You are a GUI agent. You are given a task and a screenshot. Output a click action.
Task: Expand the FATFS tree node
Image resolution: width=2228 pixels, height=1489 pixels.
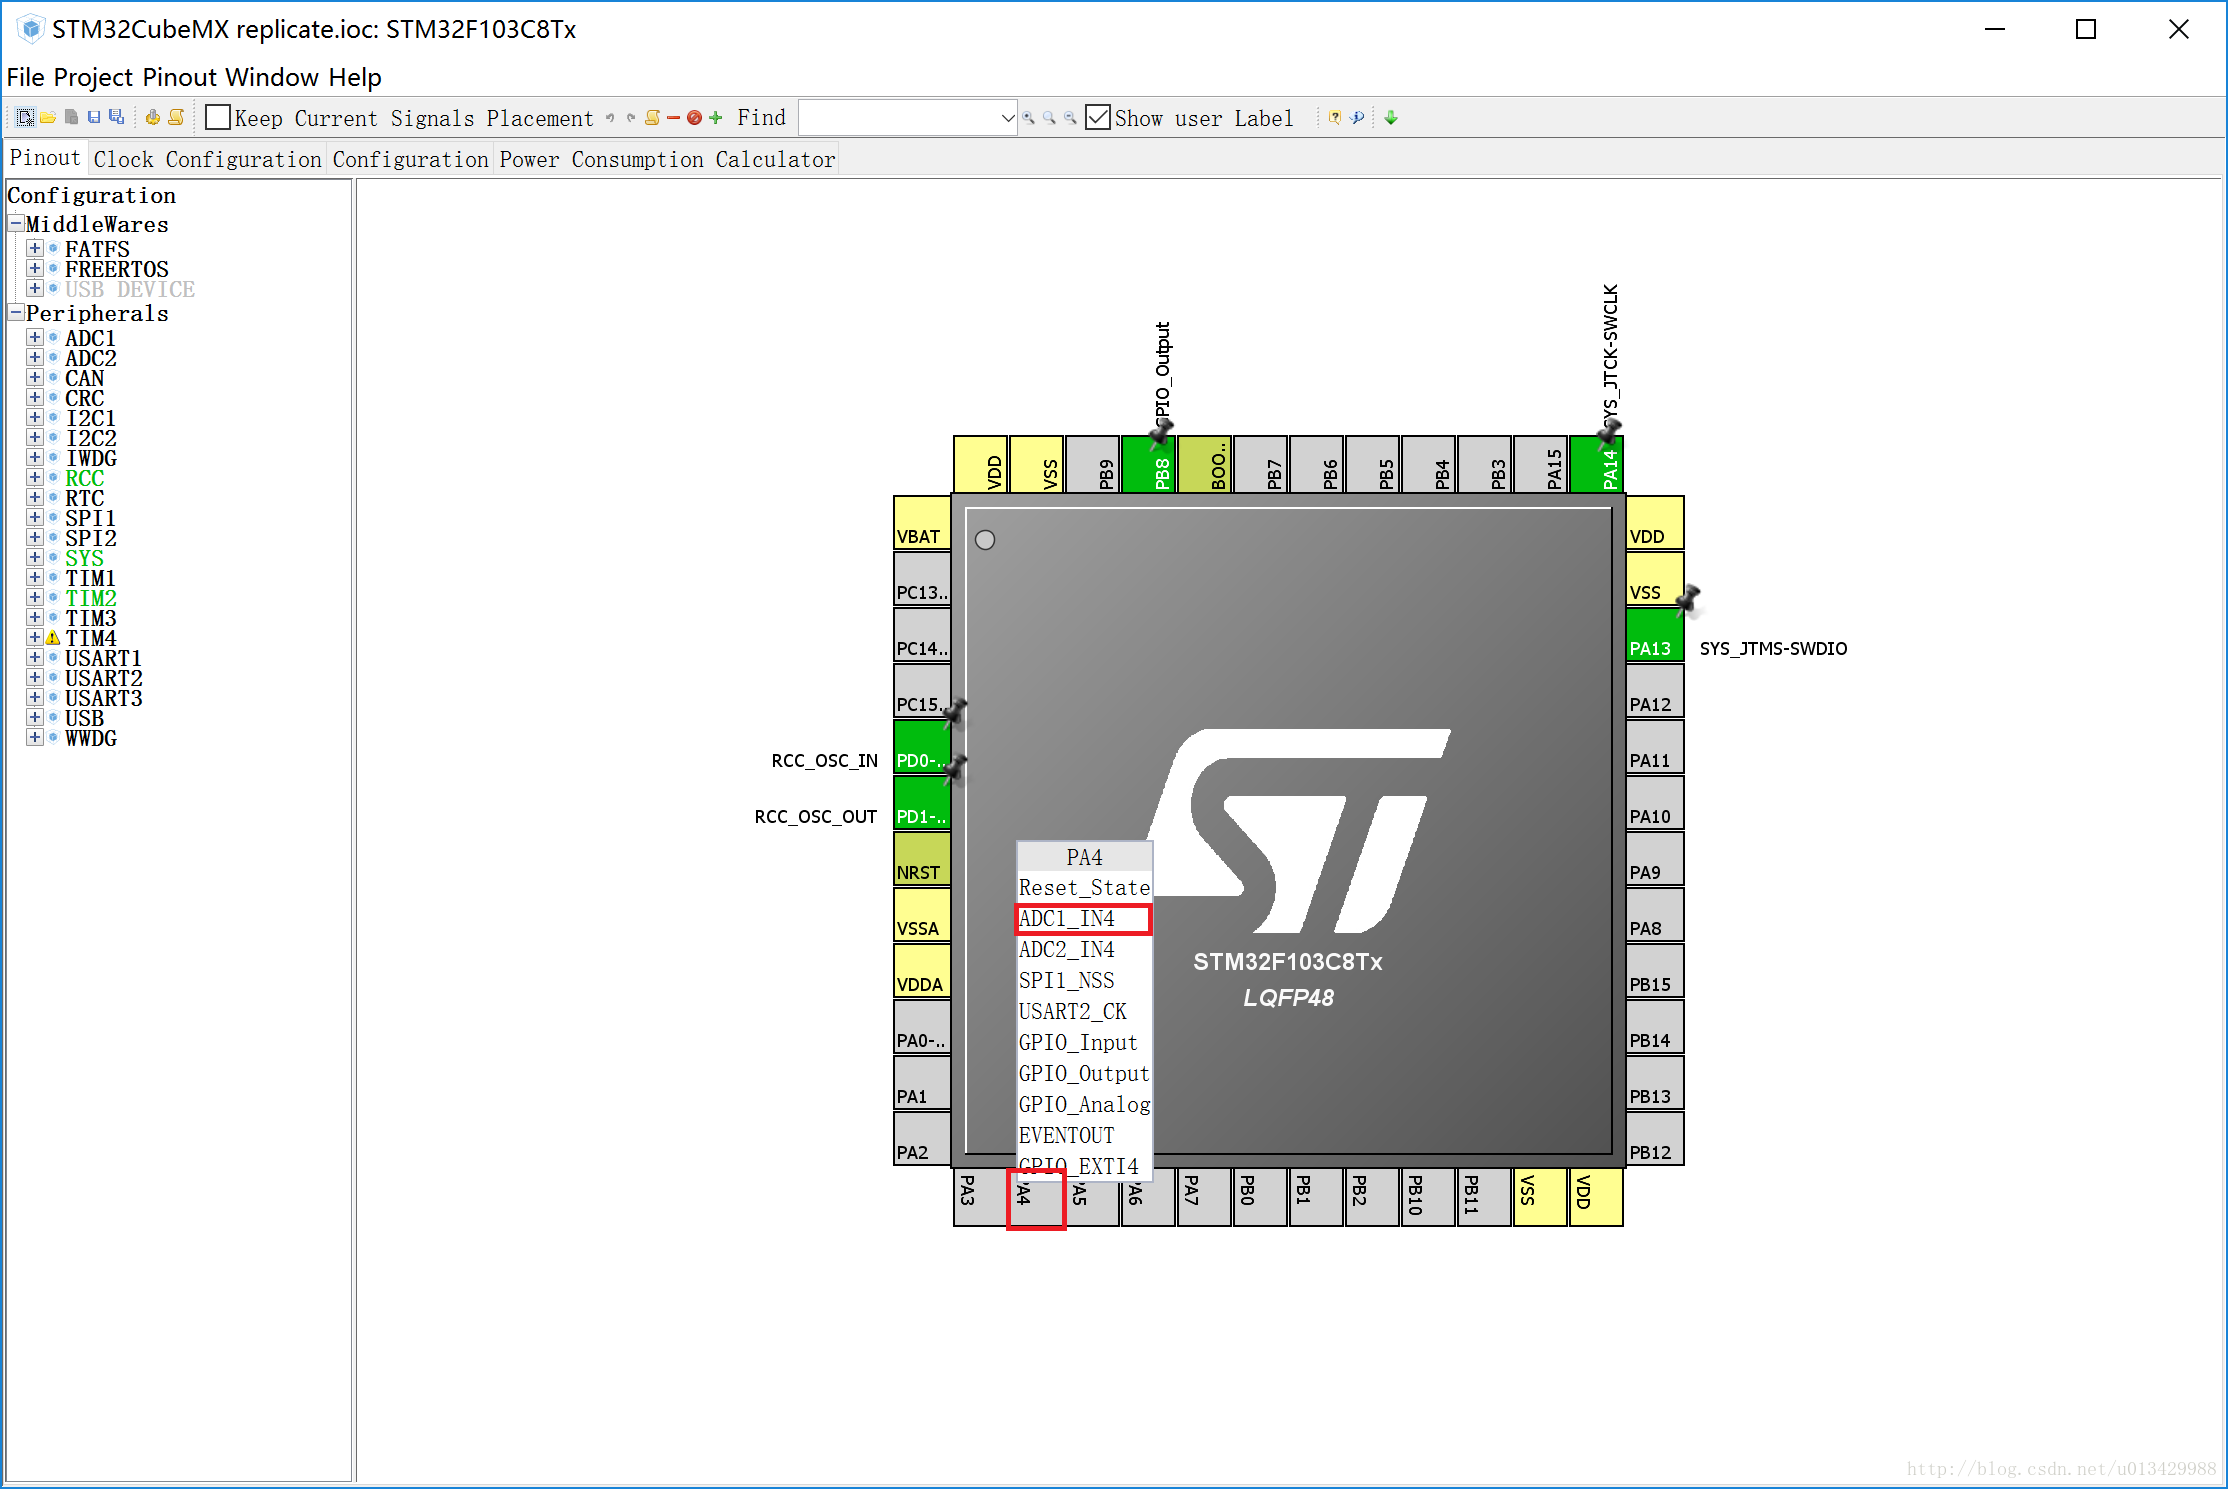point(35,248)
